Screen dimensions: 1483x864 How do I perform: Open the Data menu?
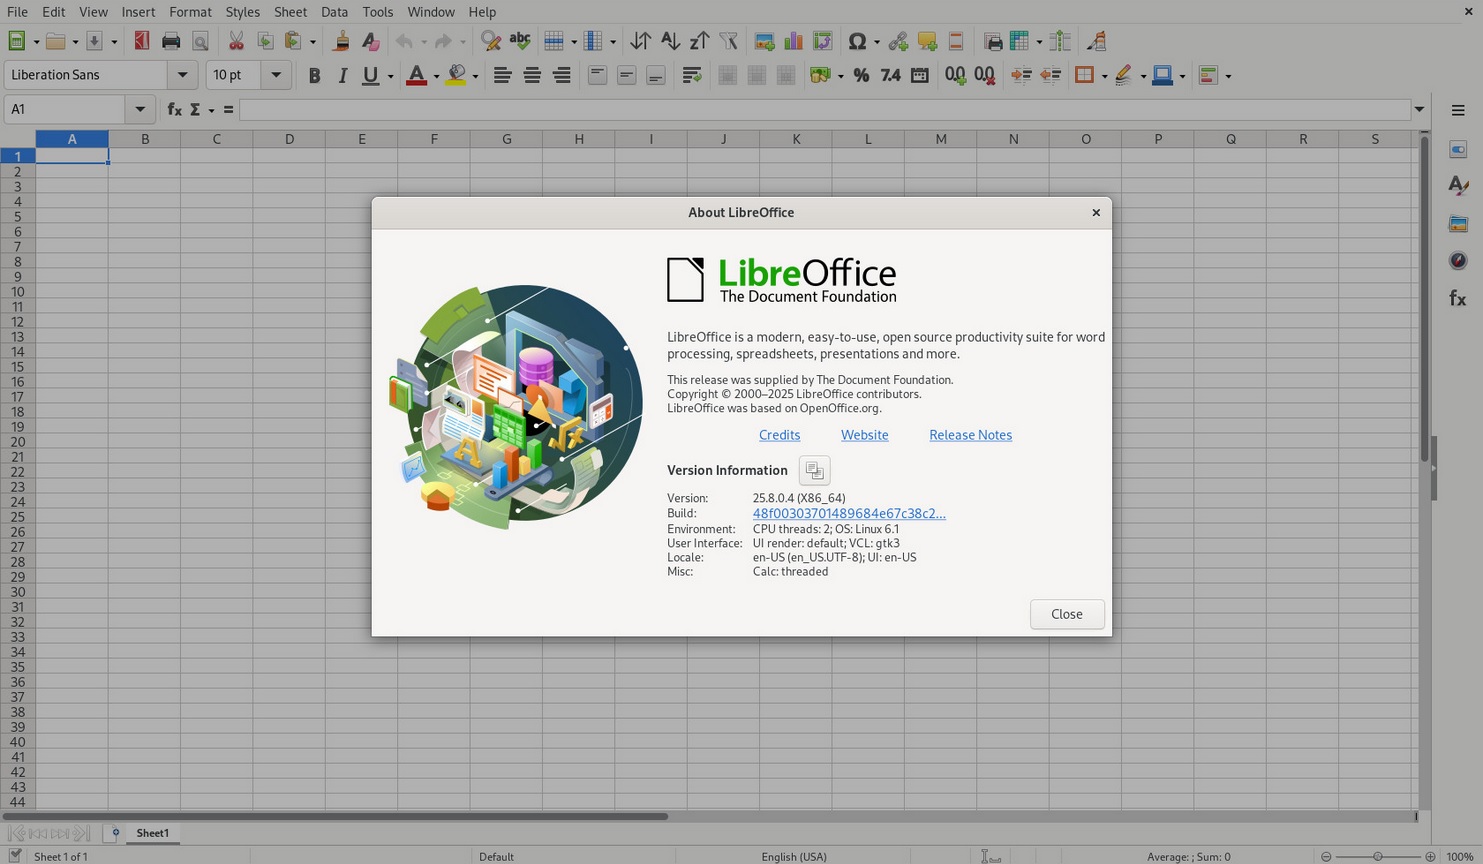(334, 12)
